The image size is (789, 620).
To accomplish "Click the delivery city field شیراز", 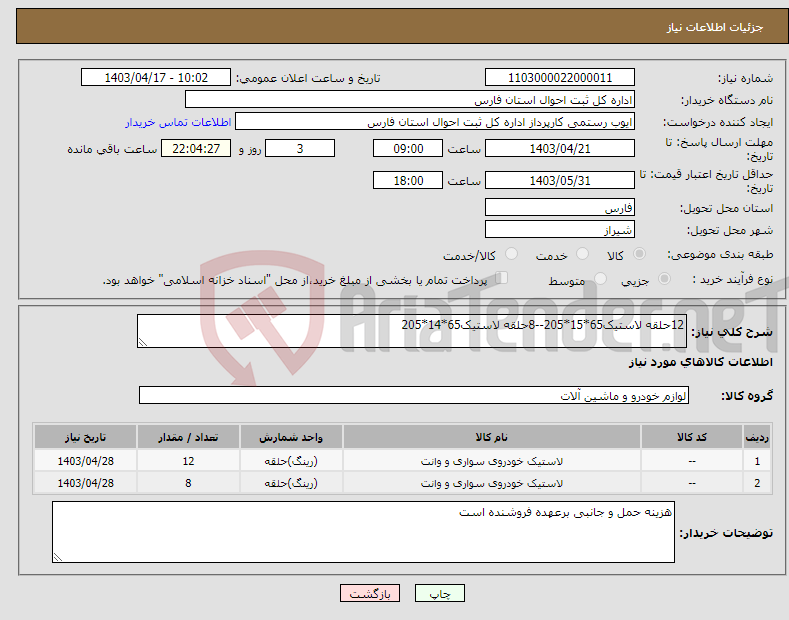I will coord(560,229).
